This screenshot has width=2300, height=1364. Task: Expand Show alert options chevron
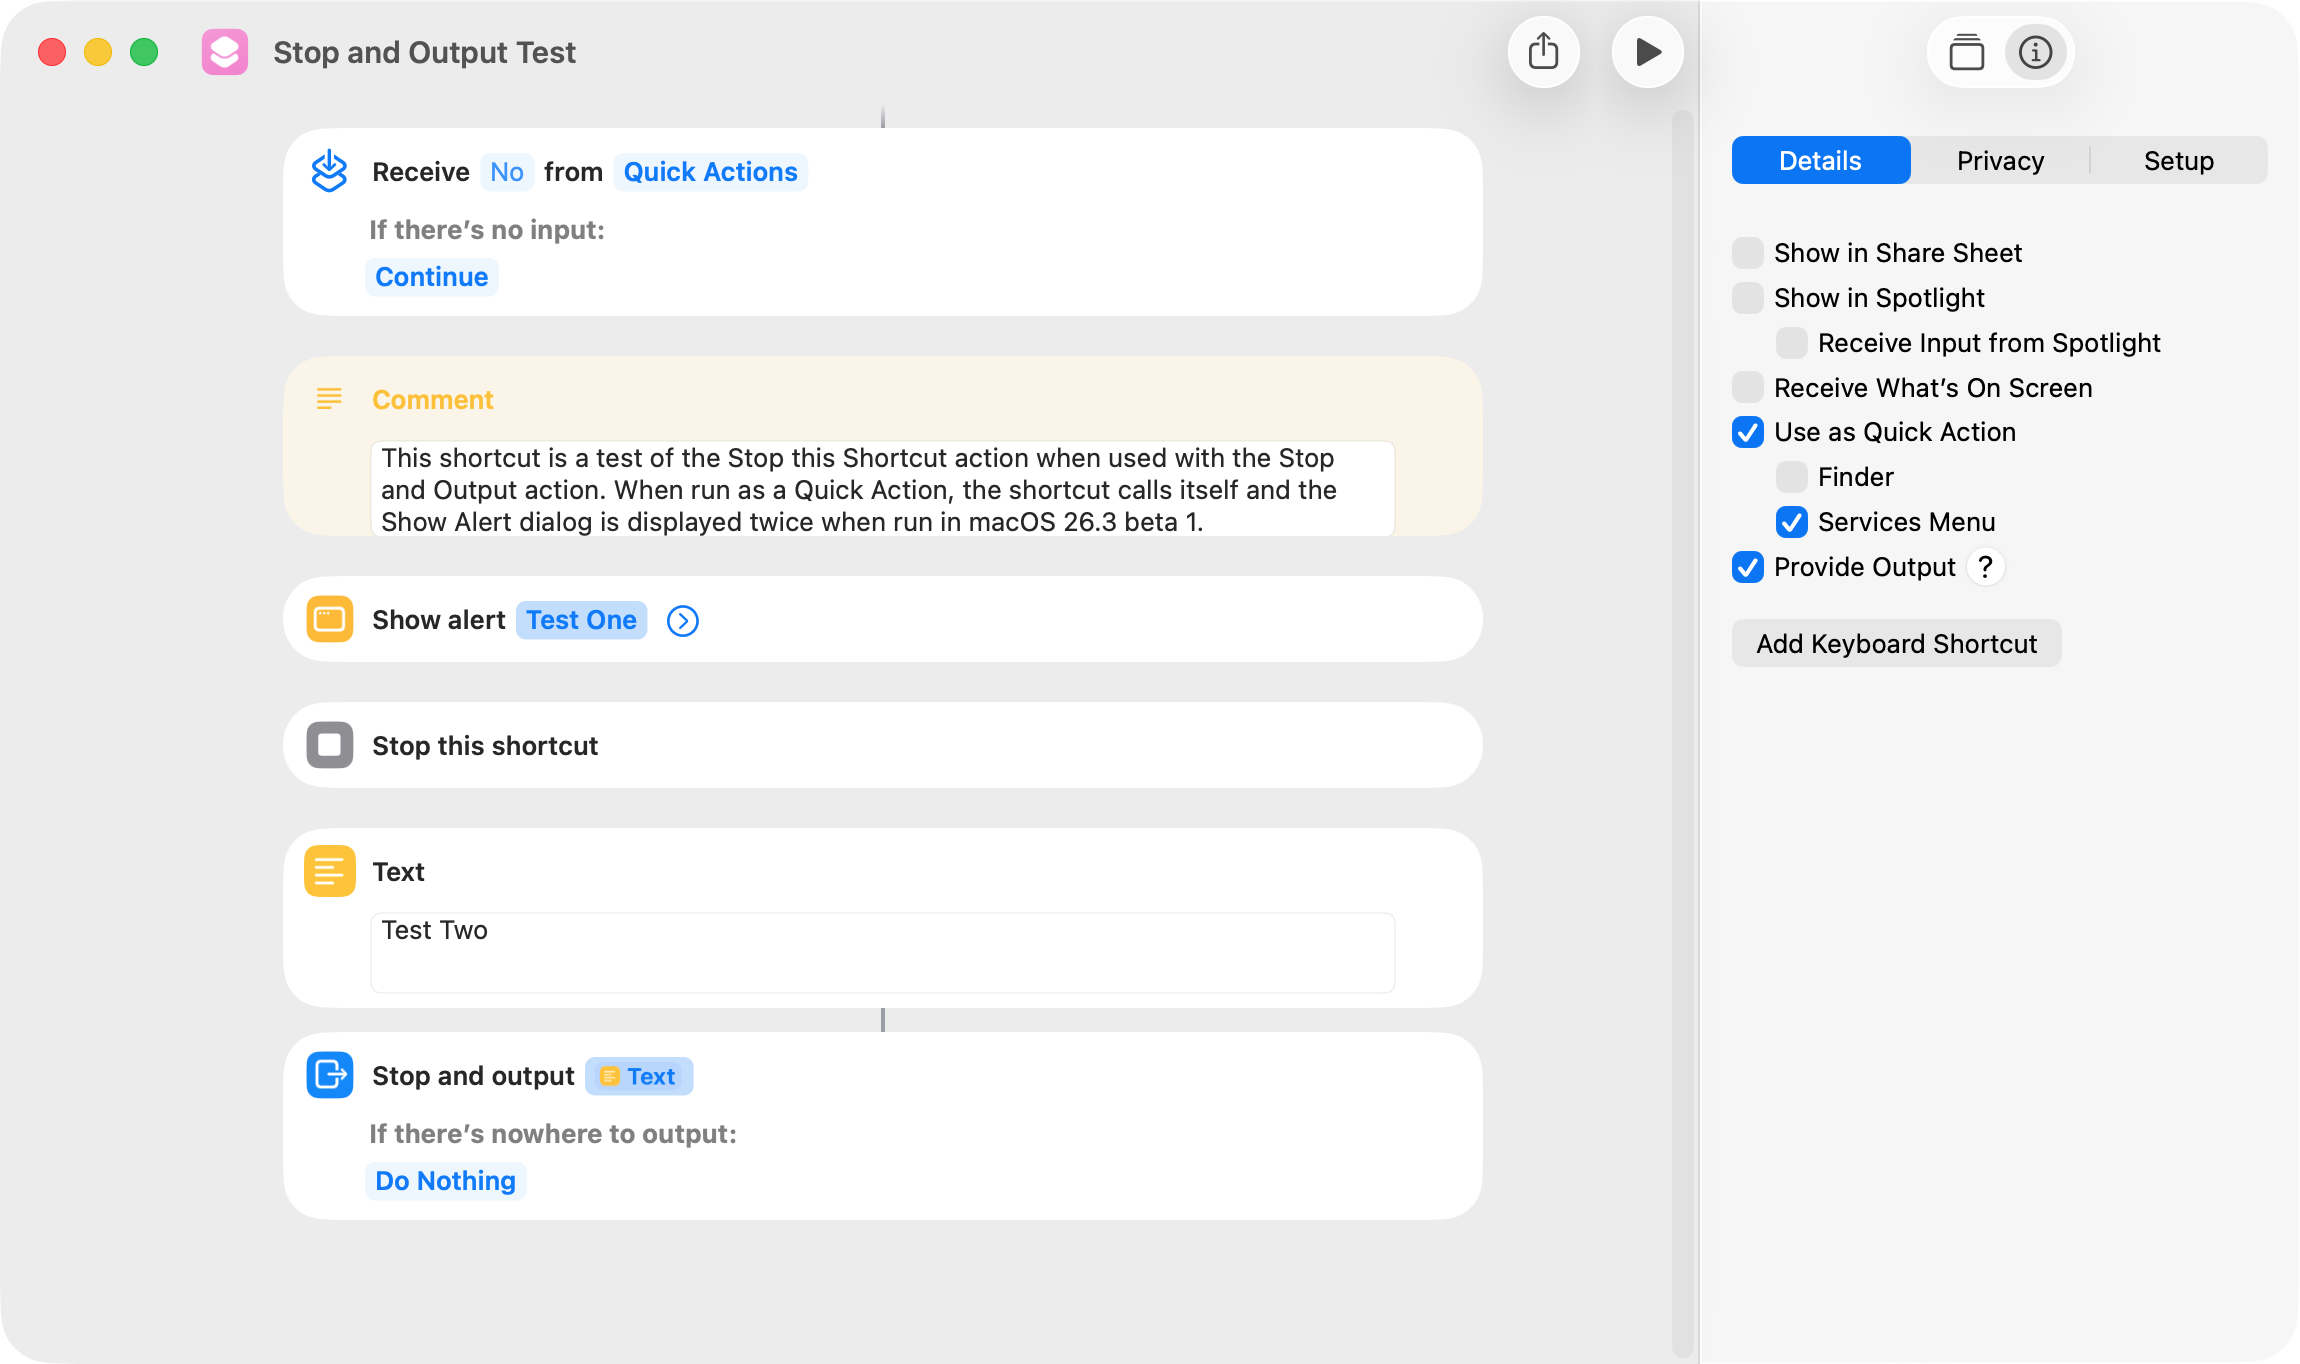tap(683, 621)
